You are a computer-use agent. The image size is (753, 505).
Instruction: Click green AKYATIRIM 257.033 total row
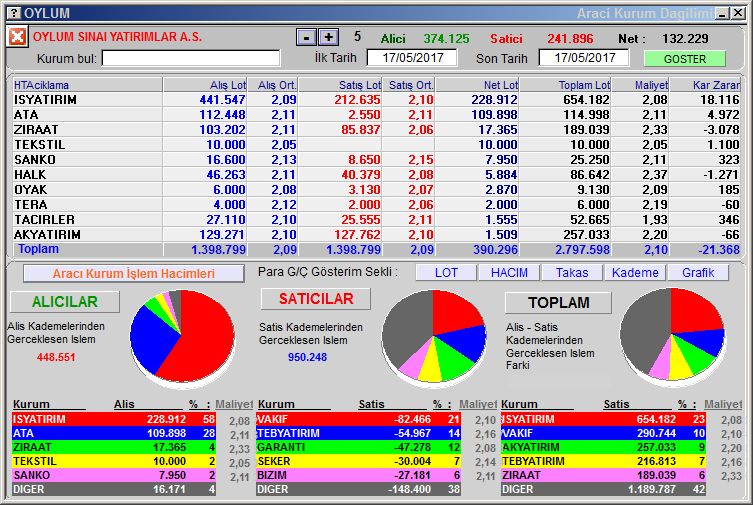[x=603, y=447]
